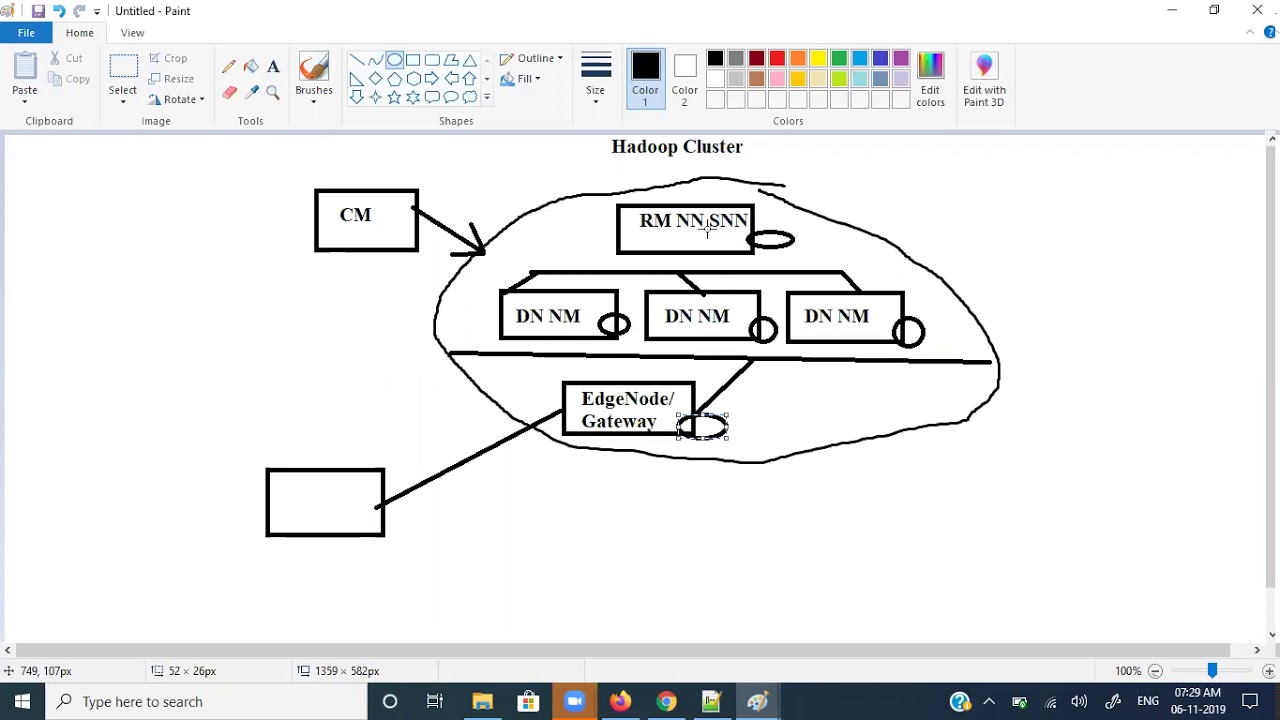Open Edit with Paint 3D

984,80
